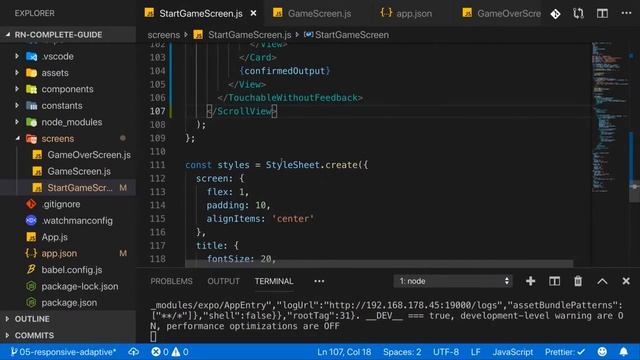Image resolution: width=640 pixels, height=360 pixels.
Task: Click Ln 107, Col 18 position
Action: pos(344,351)
